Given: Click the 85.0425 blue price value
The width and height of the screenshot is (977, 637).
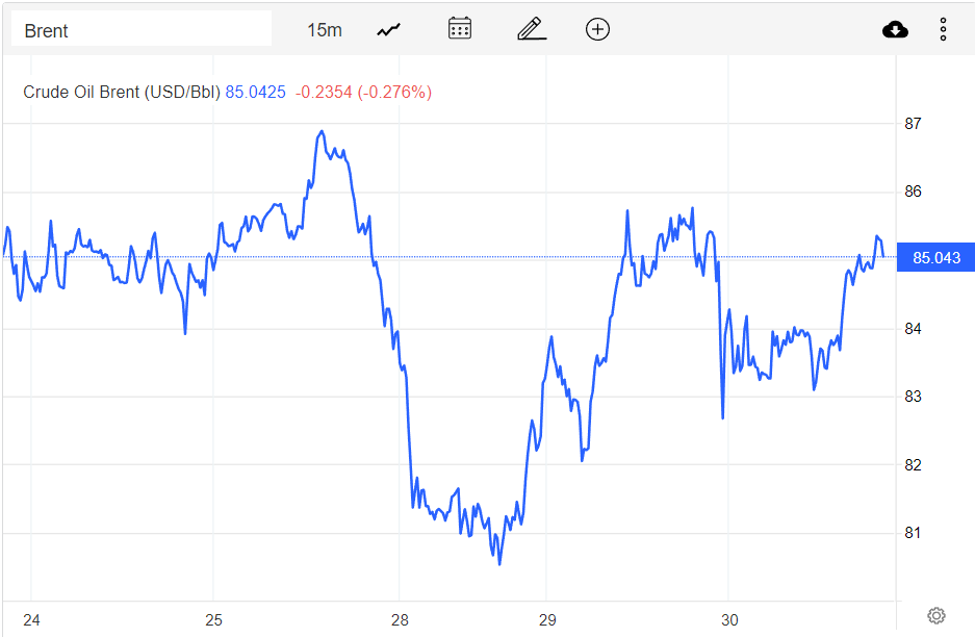Looking at the screenshot, I should (x=255, y=92).
